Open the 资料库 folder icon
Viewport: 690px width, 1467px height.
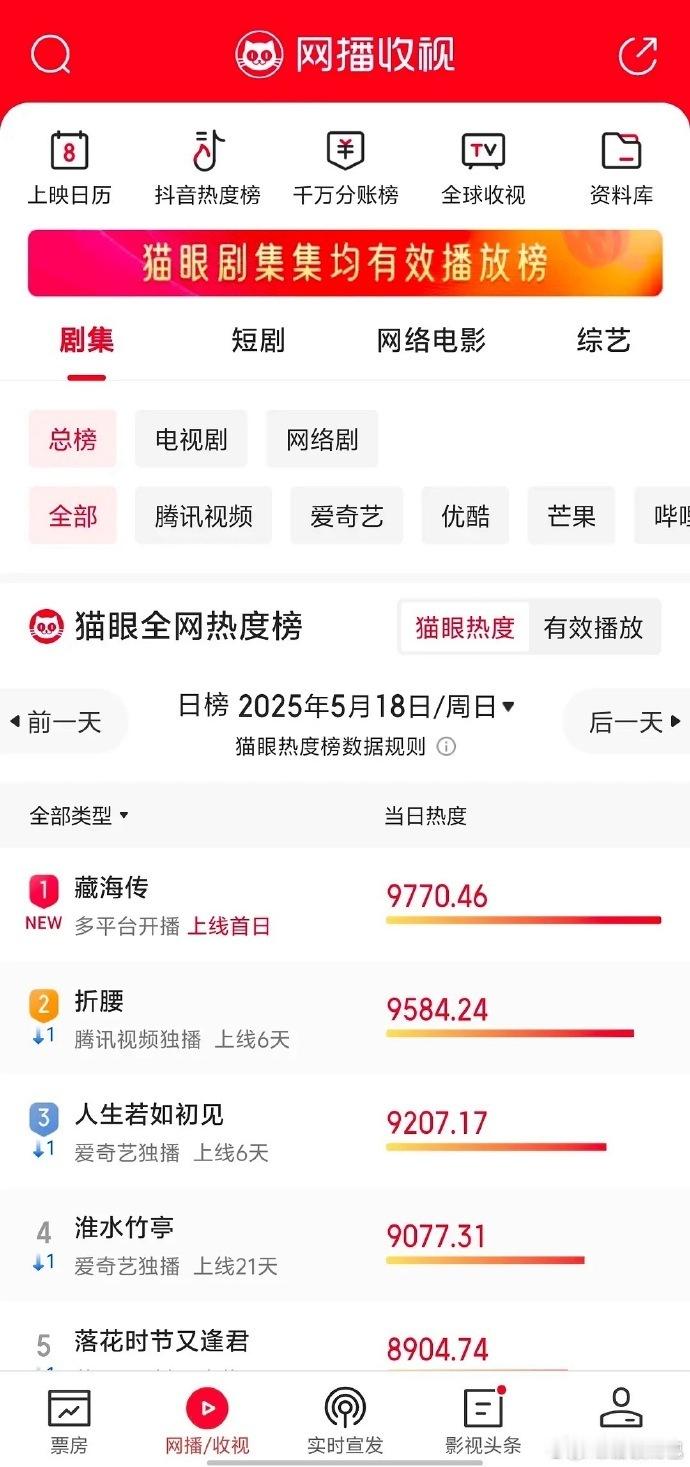click(x=621, y=151)
